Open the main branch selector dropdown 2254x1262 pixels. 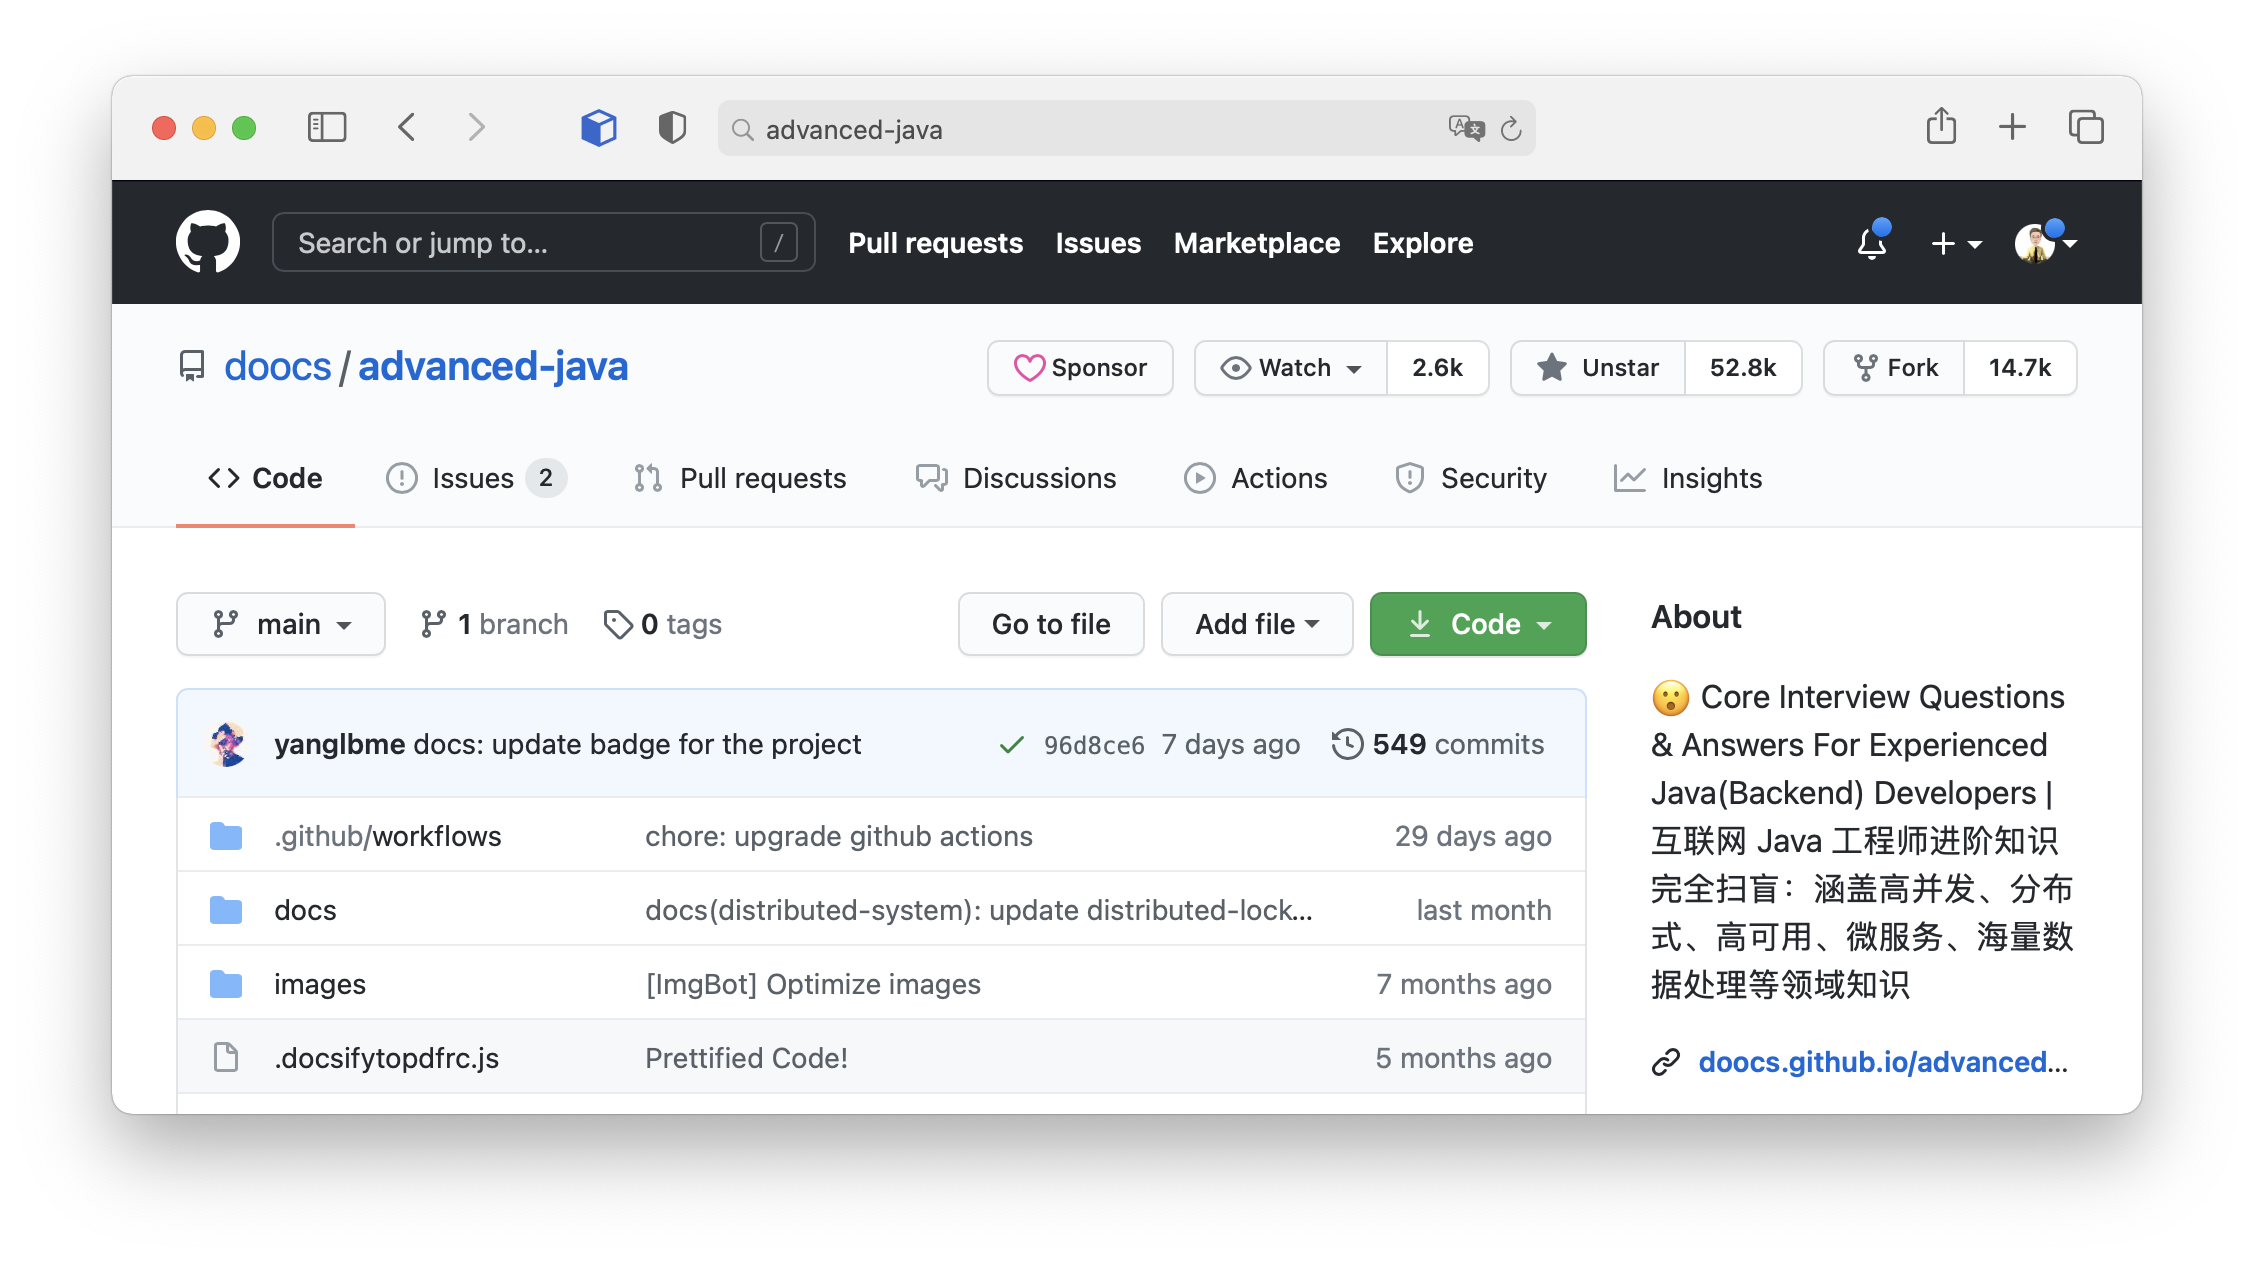[281, 624]
